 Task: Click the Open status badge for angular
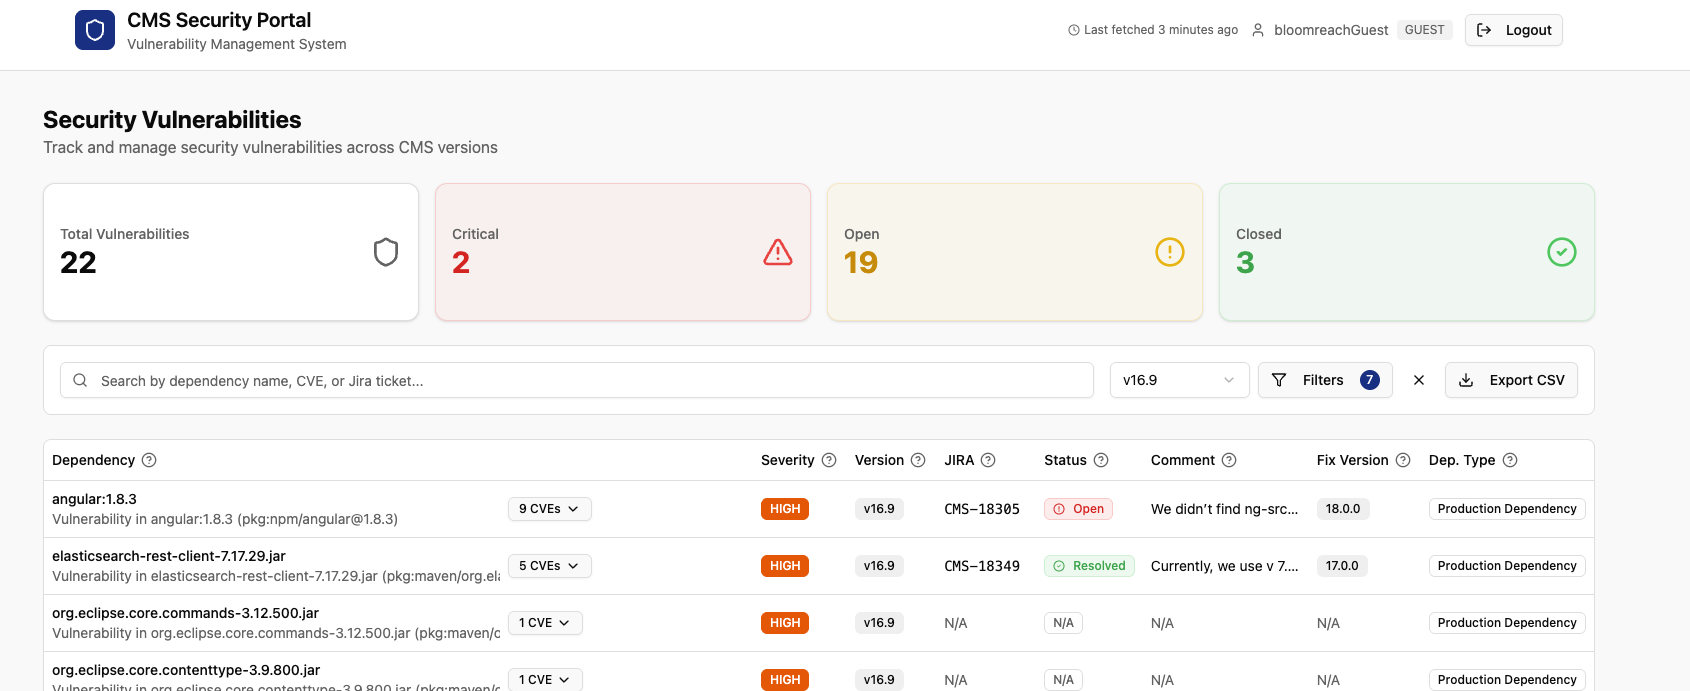(1078, 509)
